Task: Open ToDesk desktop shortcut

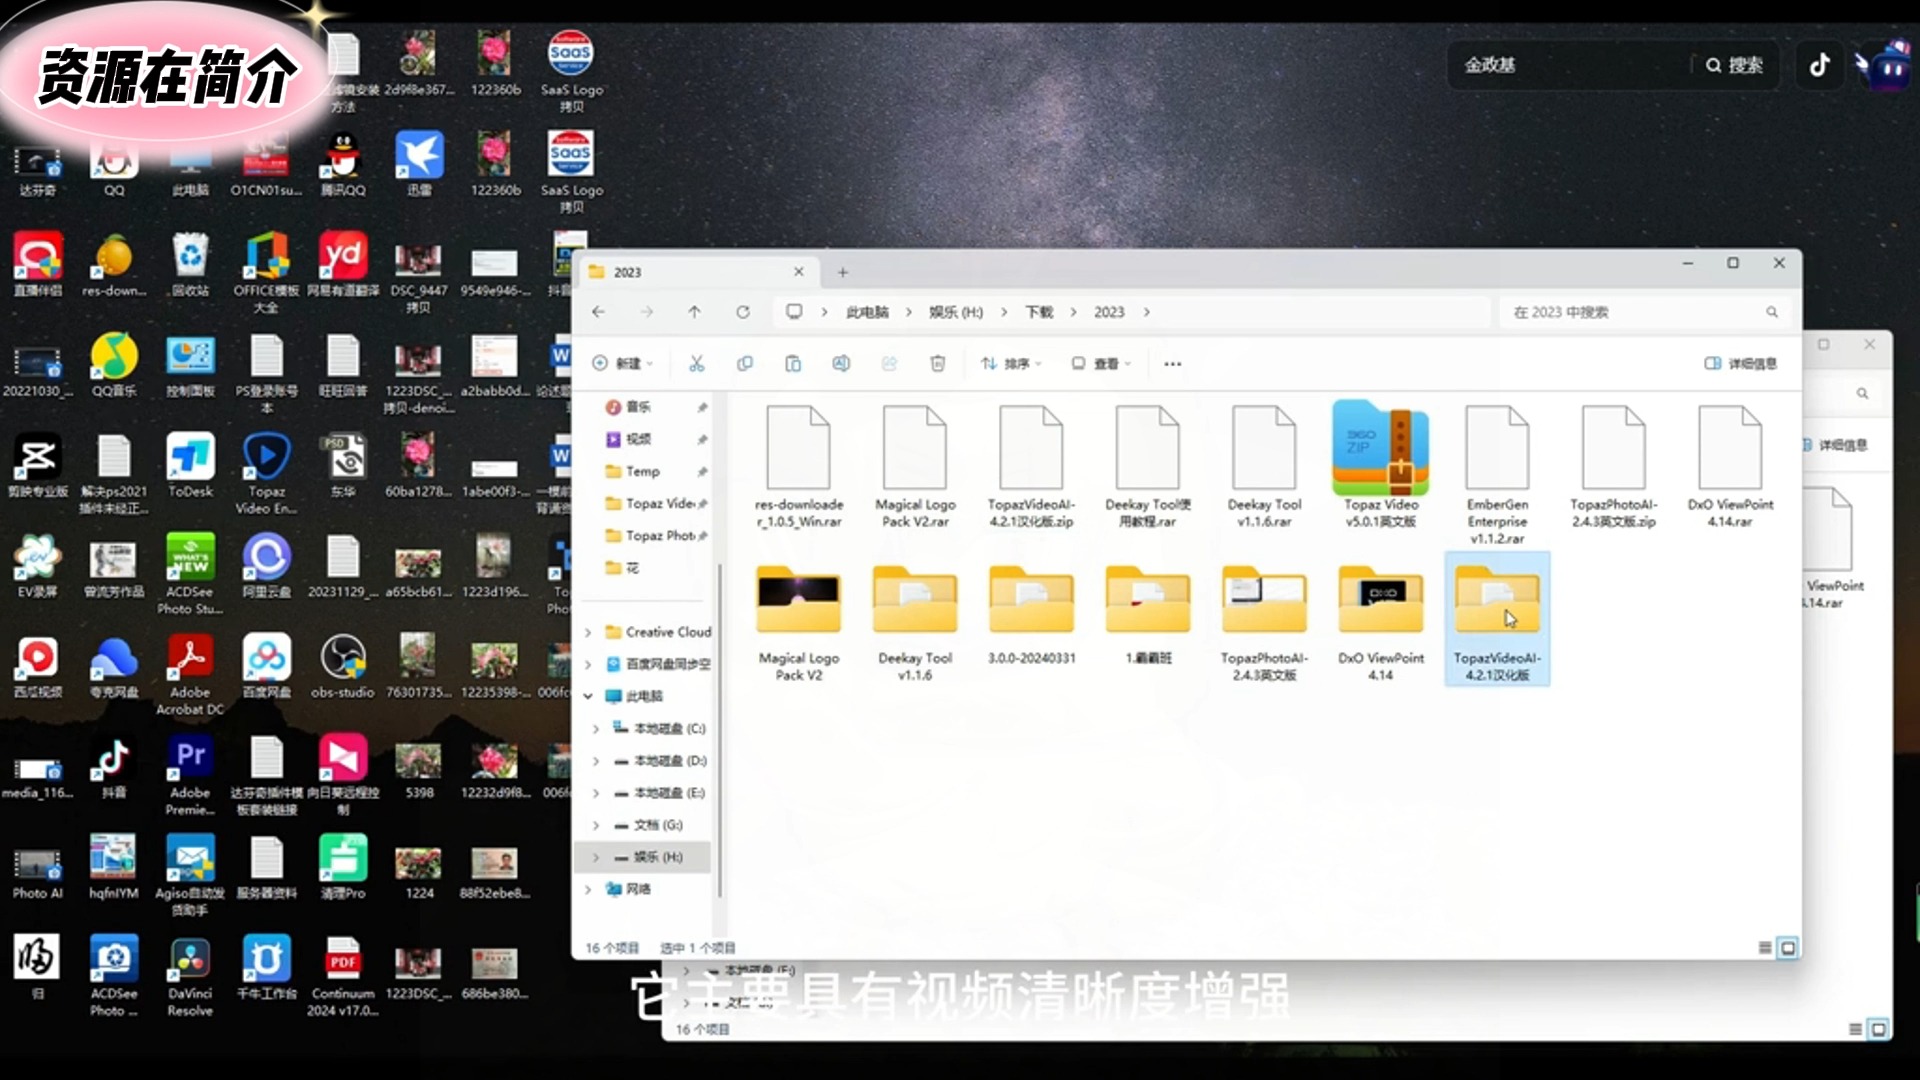Action: [190, 466]
